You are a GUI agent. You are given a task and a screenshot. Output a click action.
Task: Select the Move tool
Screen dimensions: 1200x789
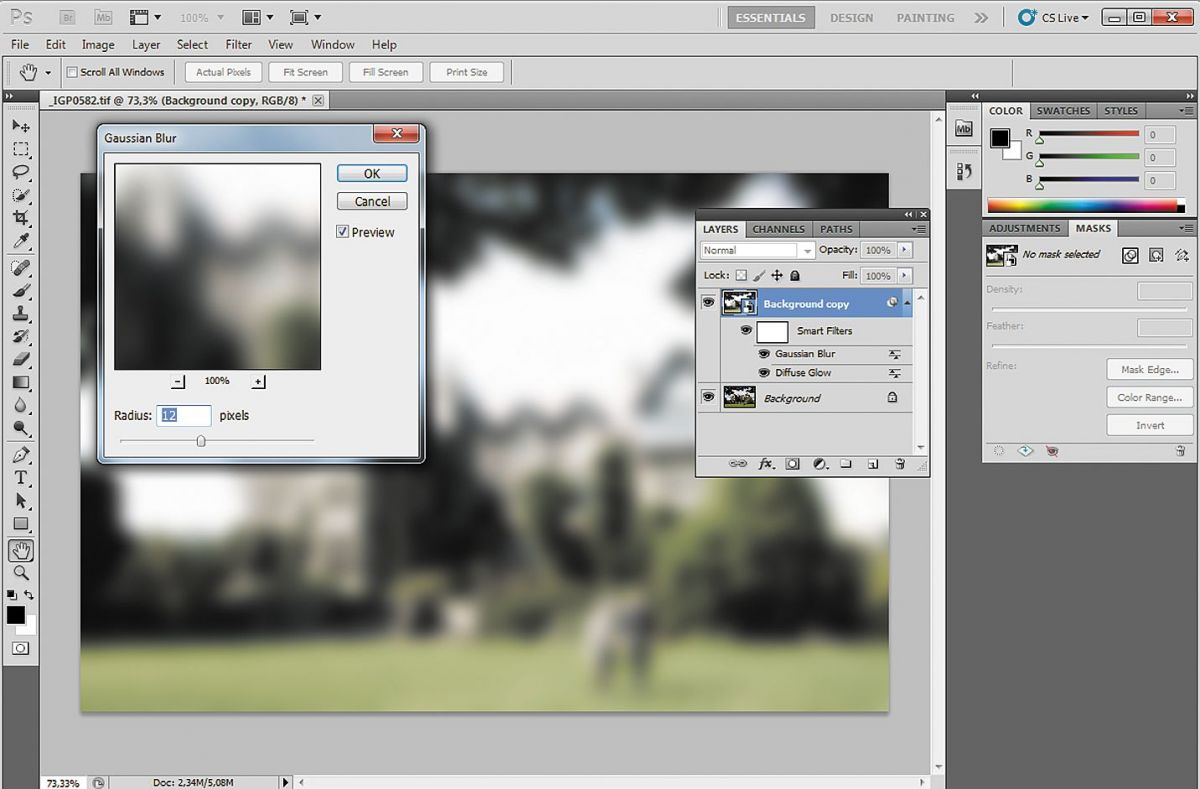coord(20,126)
